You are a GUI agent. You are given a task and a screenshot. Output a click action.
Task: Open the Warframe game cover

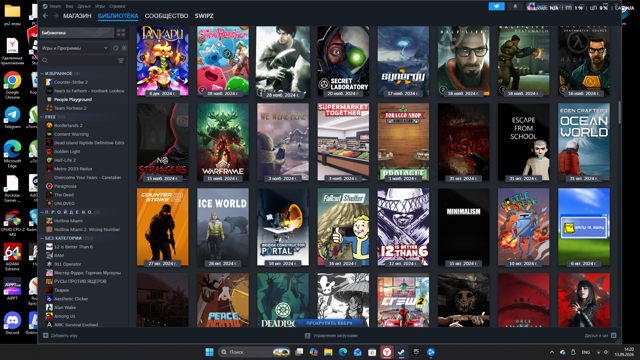pos(223,142)
